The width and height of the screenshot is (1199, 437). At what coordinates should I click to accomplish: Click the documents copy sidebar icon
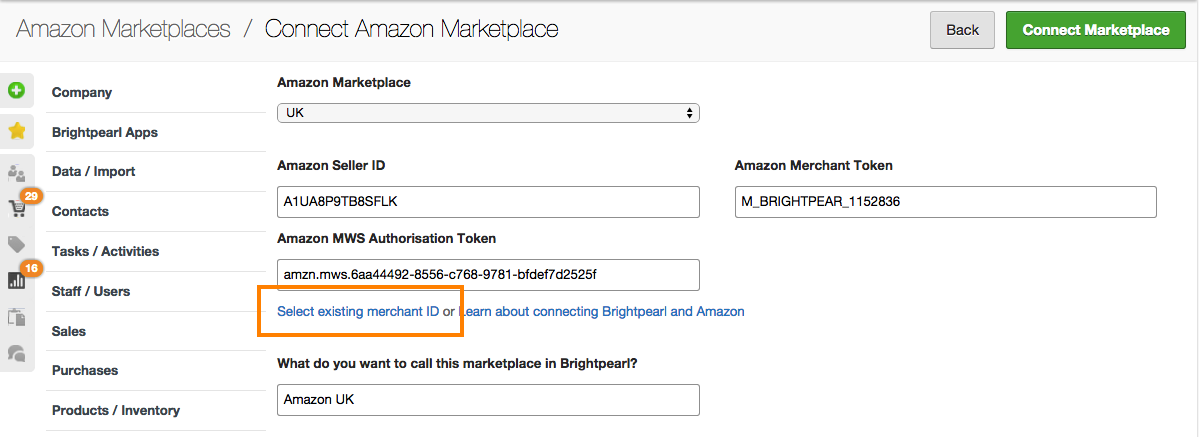pos(16,316)
